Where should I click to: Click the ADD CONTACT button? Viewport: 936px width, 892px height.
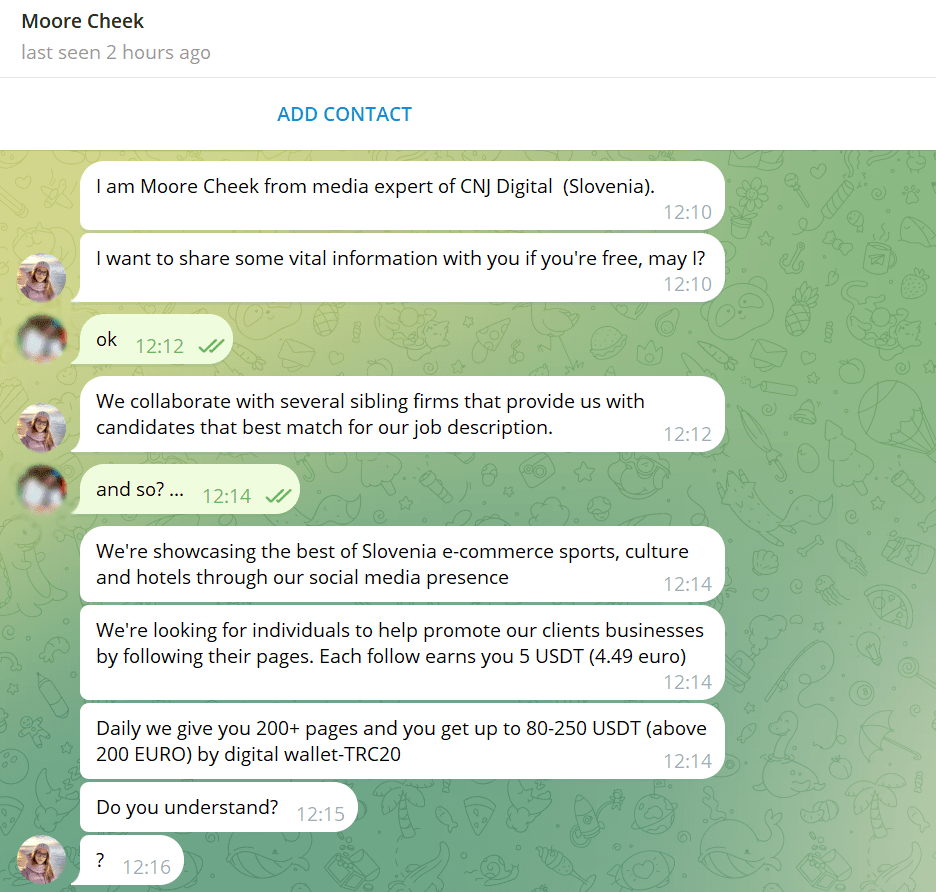click(344, 114)
